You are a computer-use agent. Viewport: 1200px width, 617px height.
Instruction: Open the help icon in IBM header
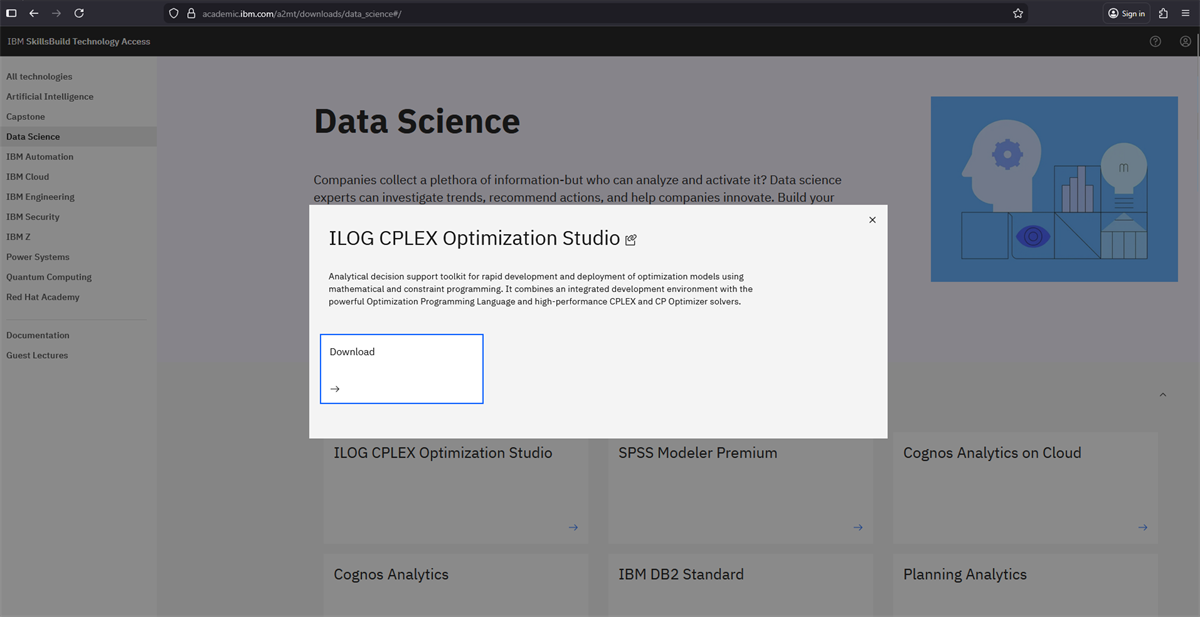tap(1155, 42)
